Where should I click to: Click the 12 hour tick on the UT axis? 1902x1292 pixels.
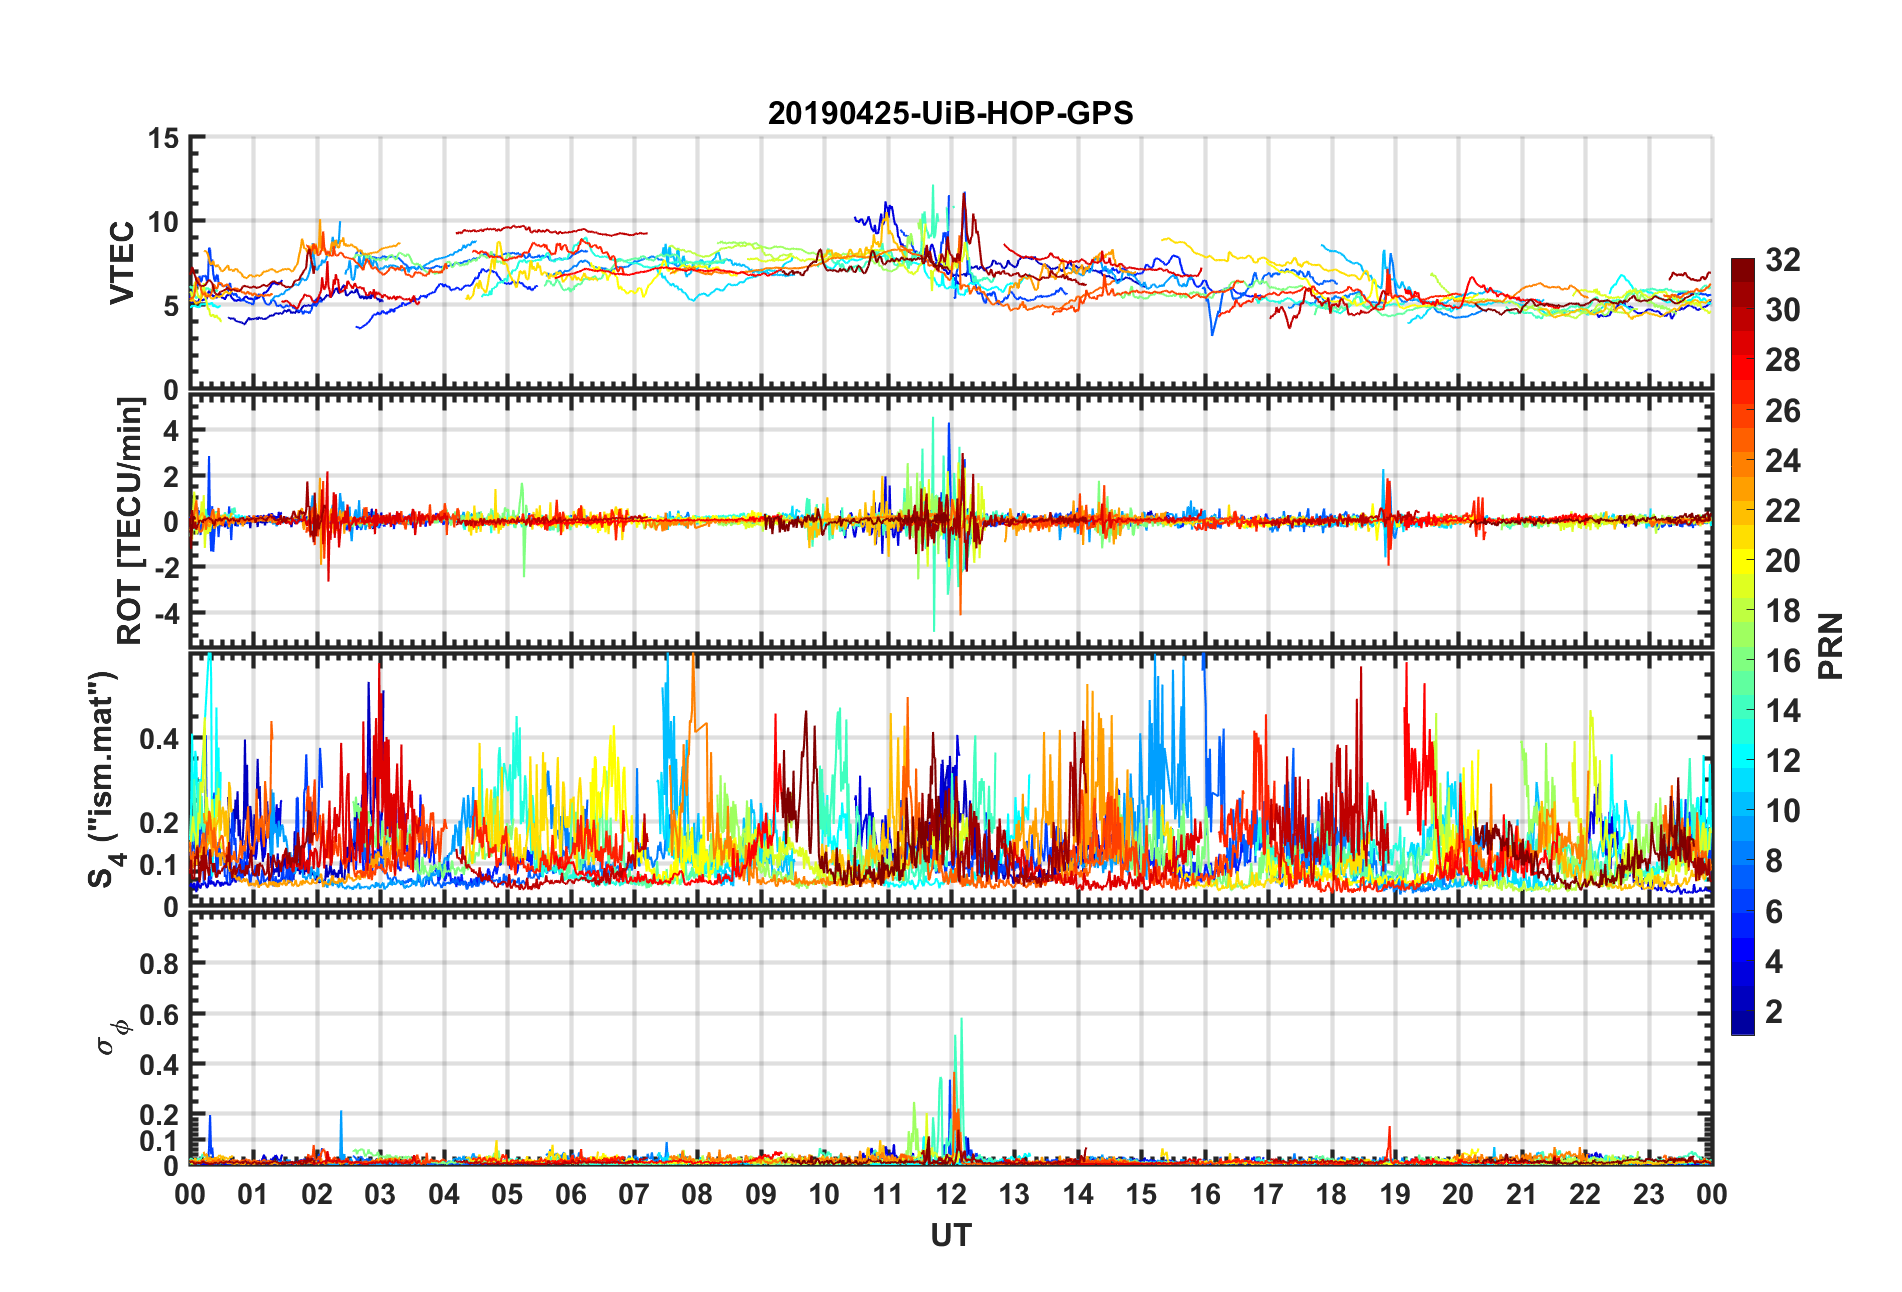(x=951, y=1194)
